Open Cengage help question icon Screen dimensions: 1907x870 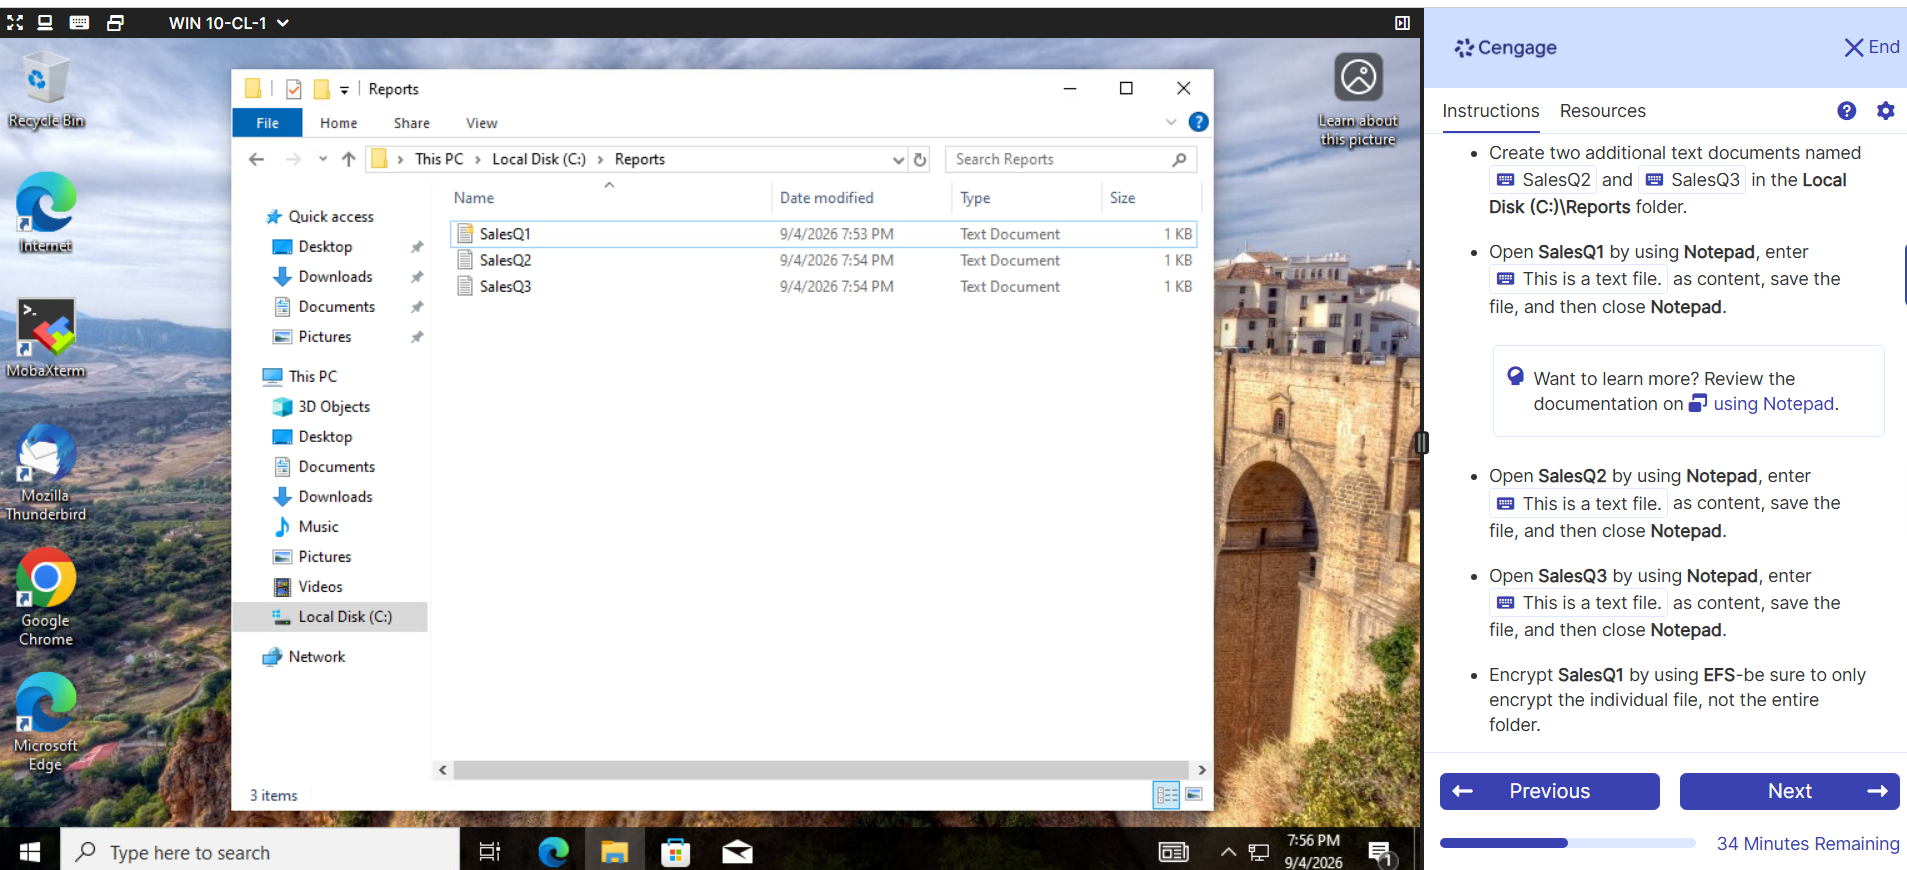click(x=1847, y=111)
